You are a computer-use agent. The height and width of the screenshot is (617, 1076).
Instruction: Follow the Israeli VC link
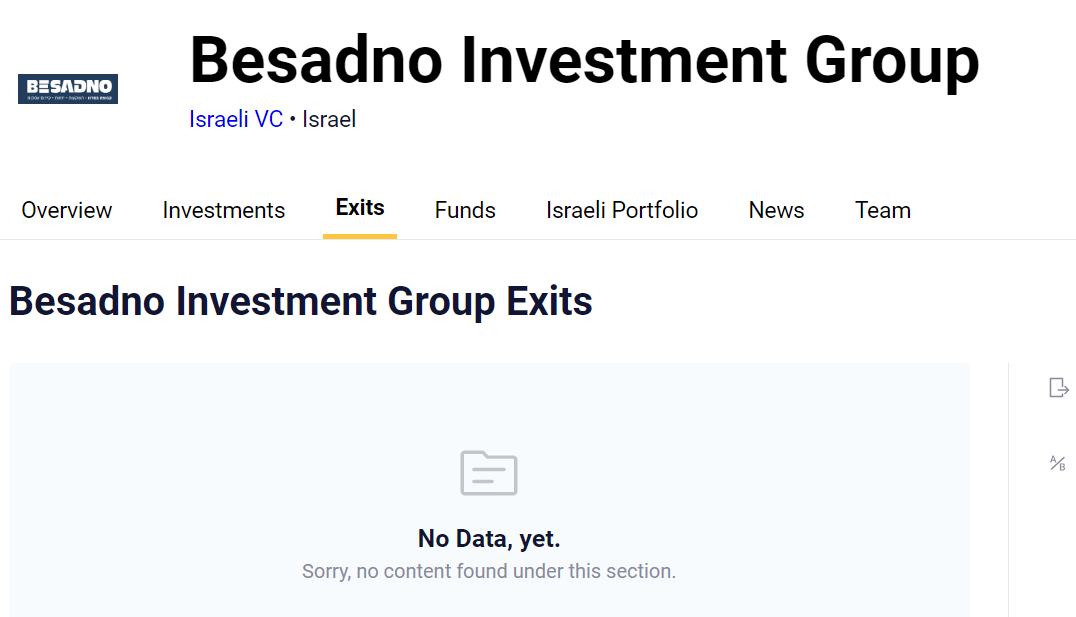(x=236, y=120)
